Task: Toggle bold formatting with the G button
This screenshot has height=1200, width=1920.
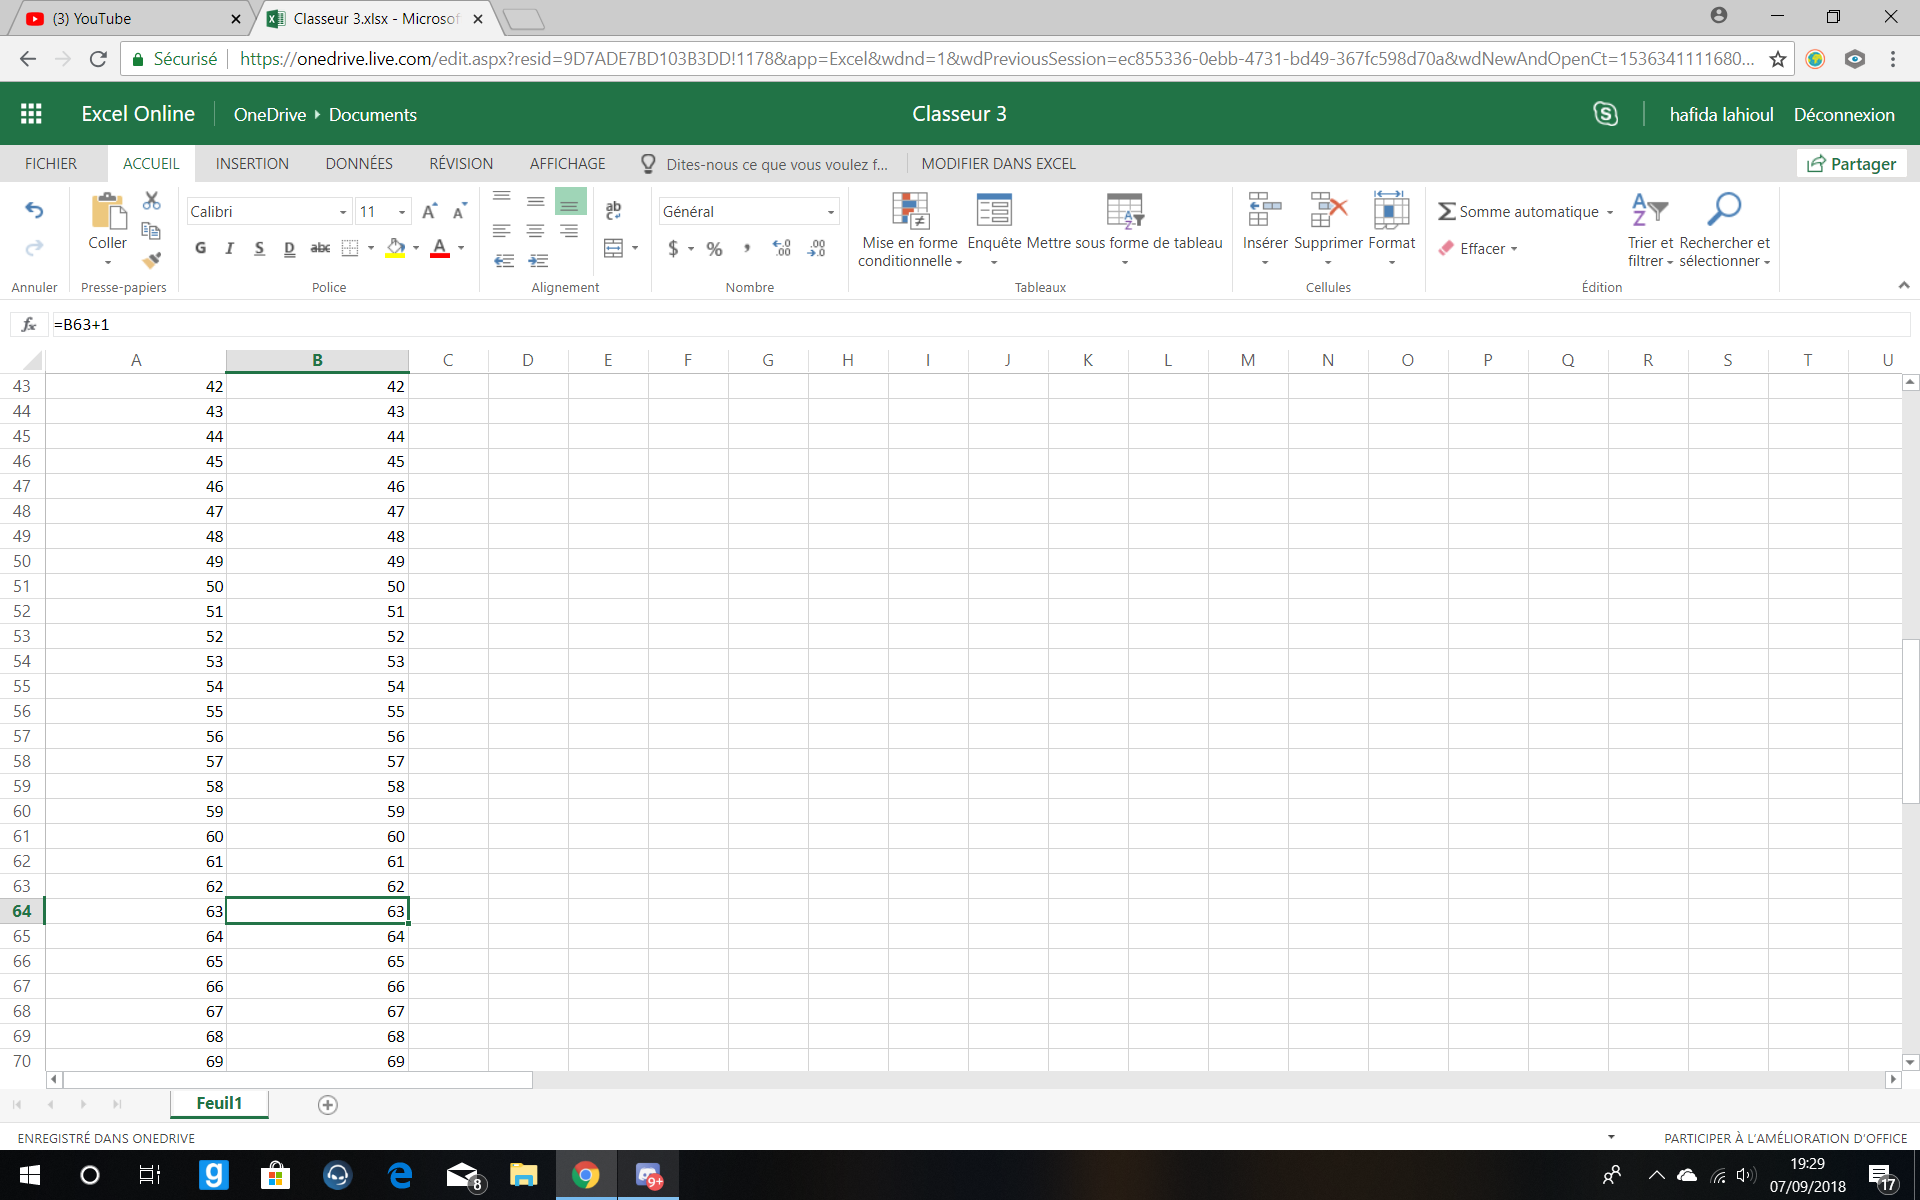Action: tap(201, 248)
